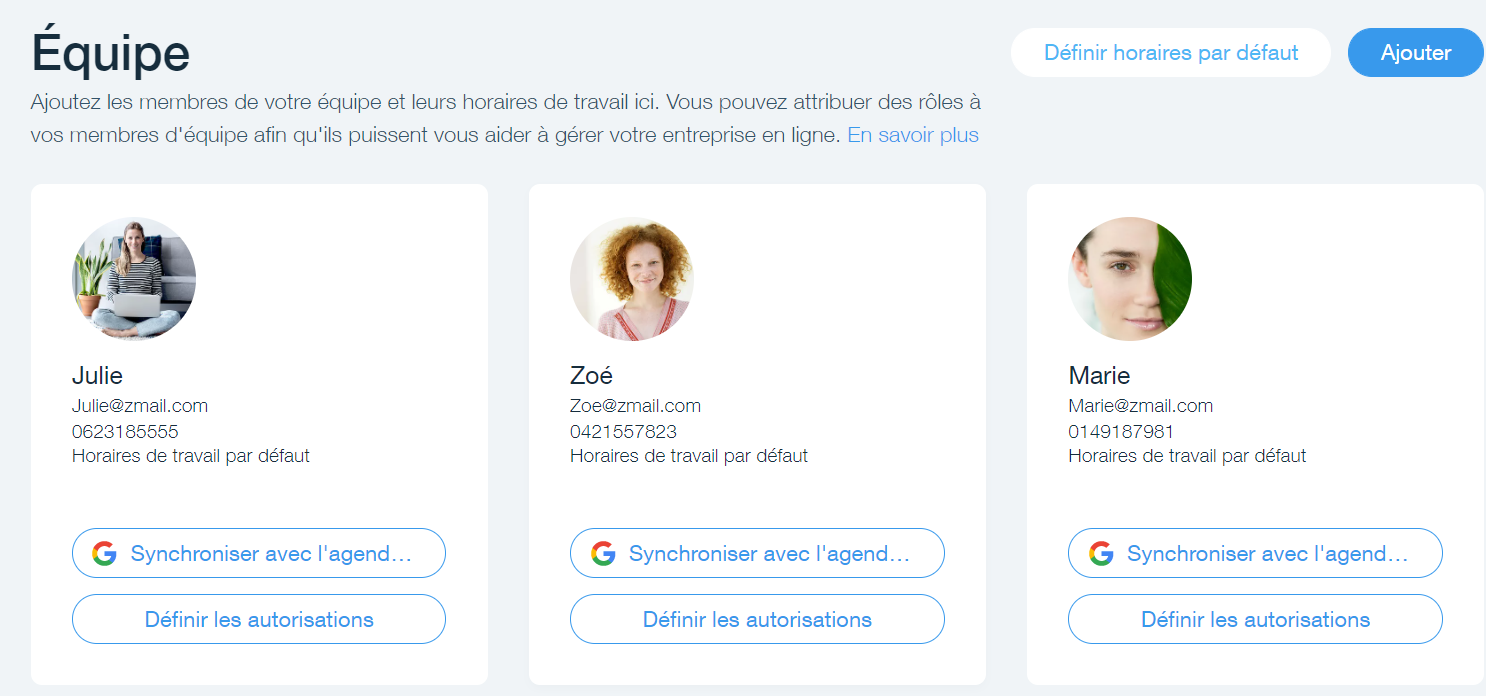Click Julie's email Julie@zmail.com
1486x696 pixels.
click(x=140, y=406)
